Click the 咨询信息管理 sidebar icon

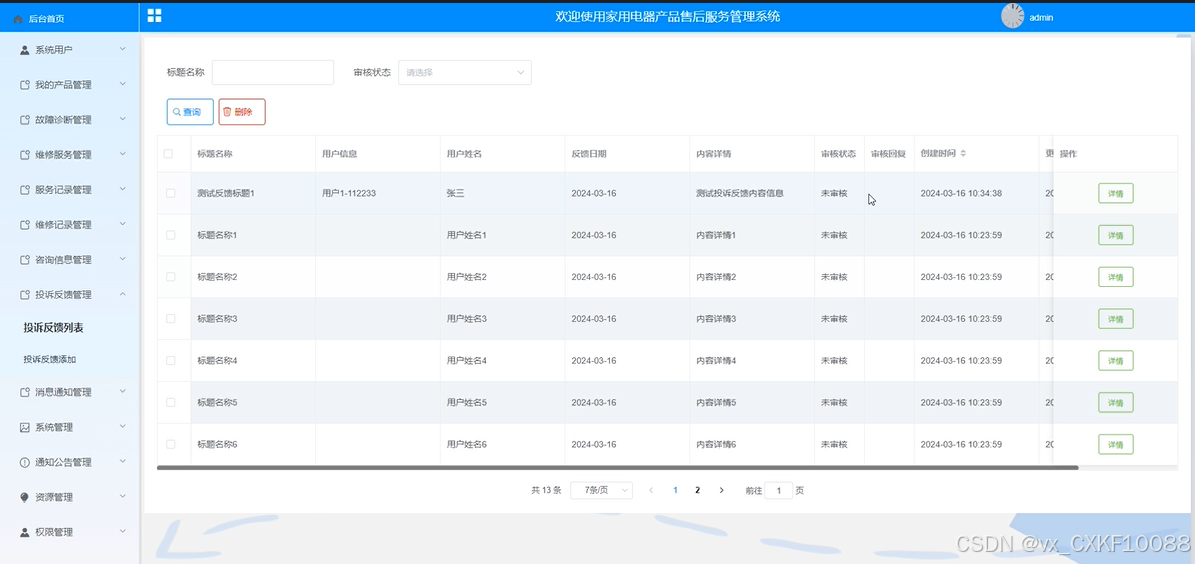24,260
